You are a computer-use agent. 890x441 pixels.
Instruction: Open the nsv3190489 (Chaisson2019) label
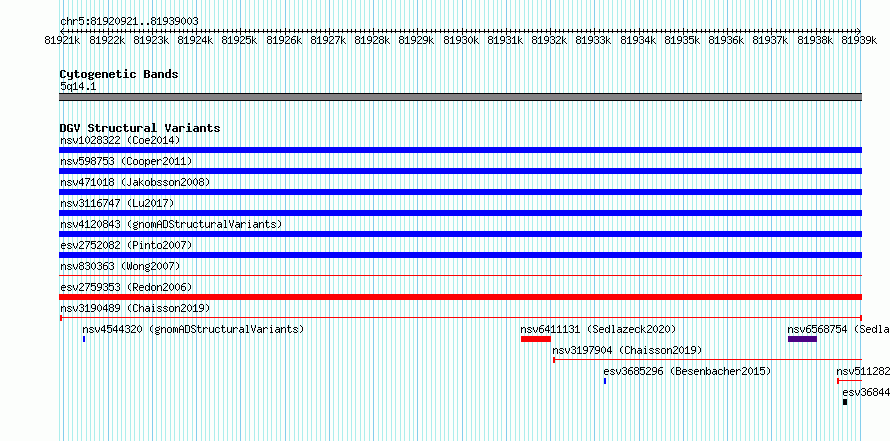coord(135,308)
